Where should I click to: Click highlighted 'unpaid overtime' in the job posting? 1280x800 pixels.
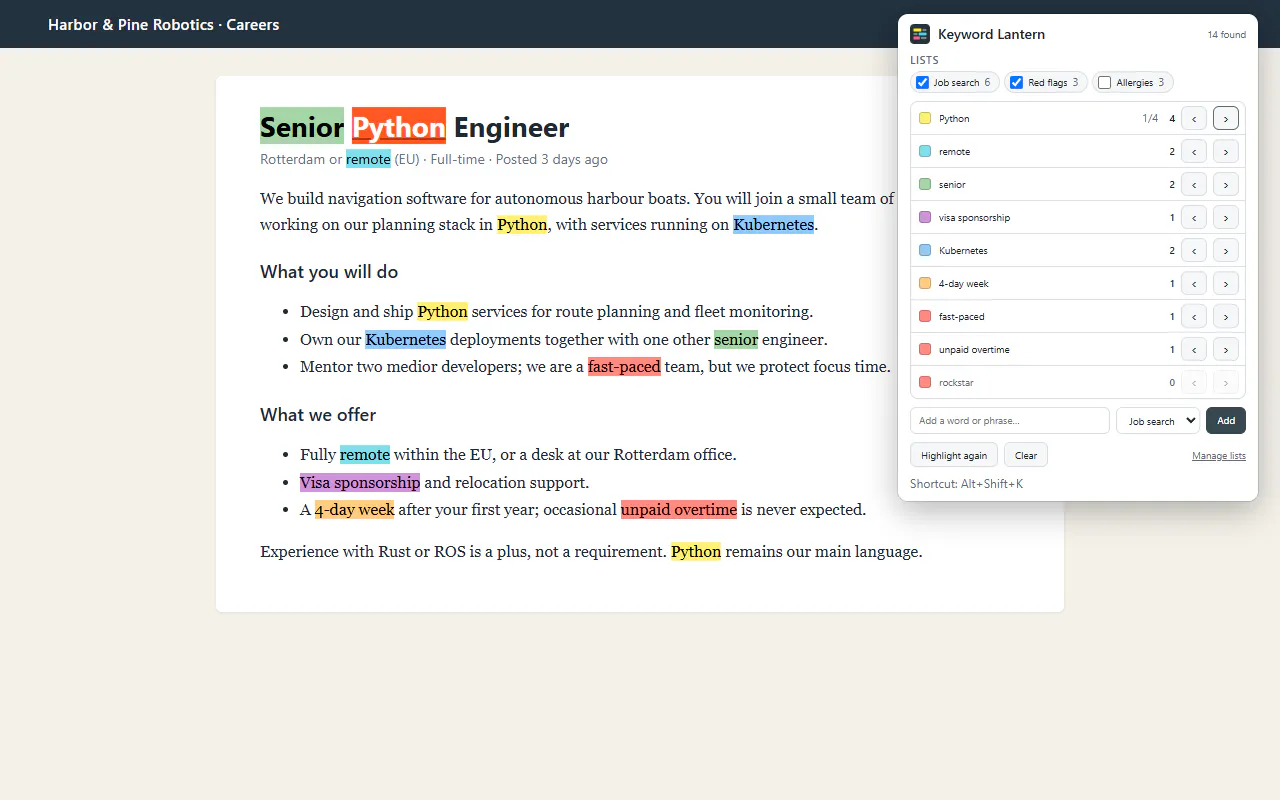click(x=679, y=509)
